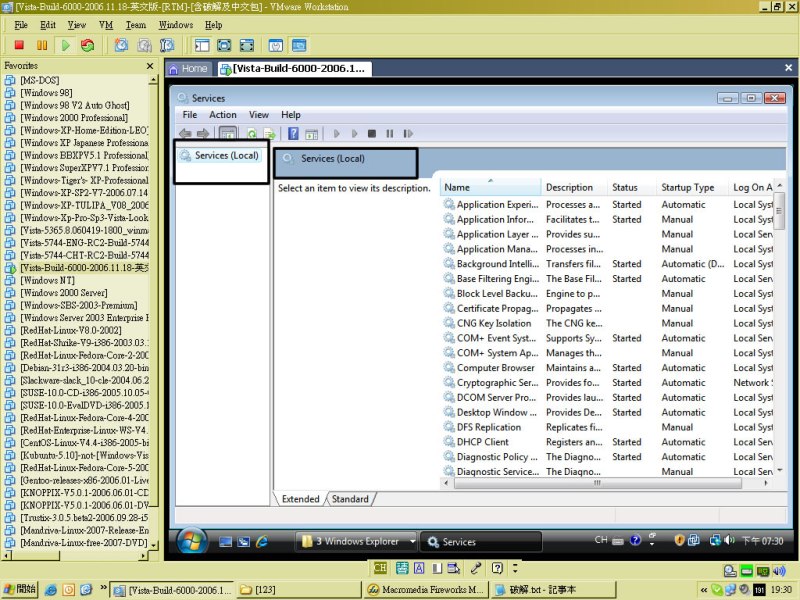Viewport: 800px width, 600px height.
Task: Switch to Standard tab in Services
Action: [x=350, y=499]
